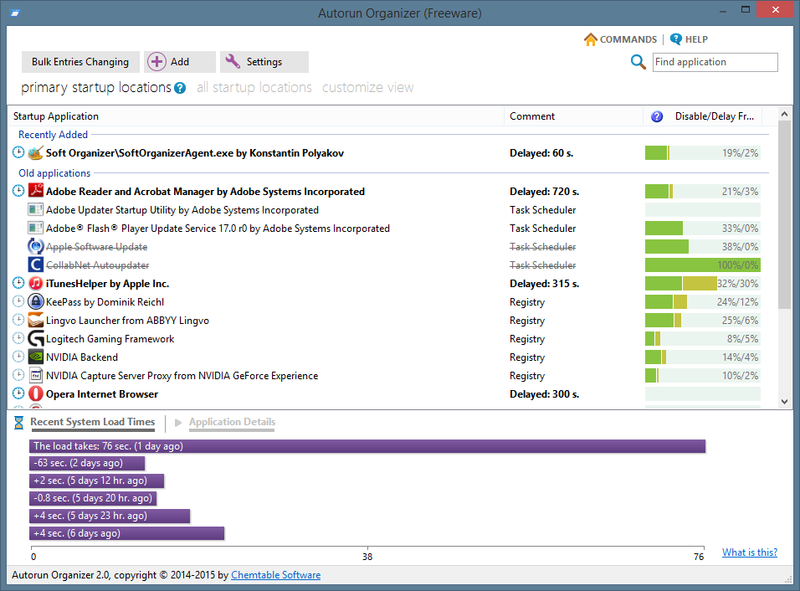Click the Apple Software Update icon
Screen dimensions: 800x591
pos(36,247)
